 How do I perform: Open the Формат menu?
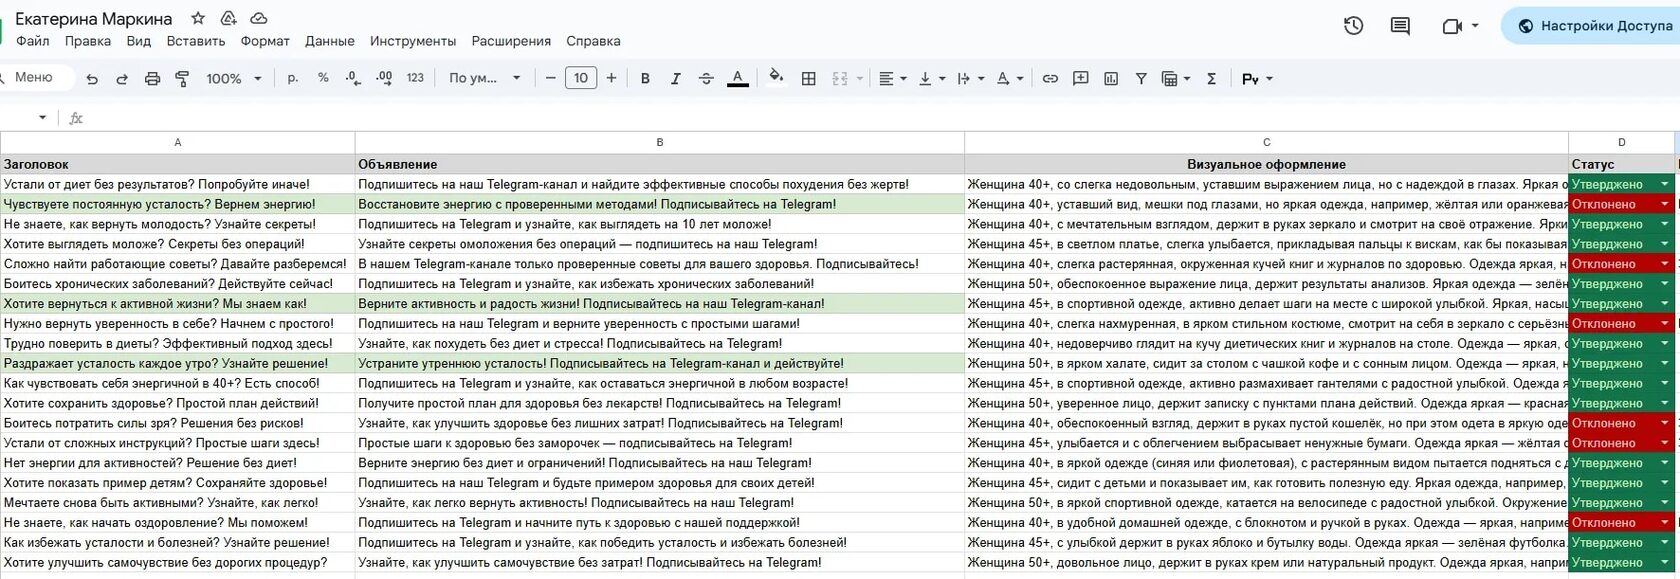tap(265, 41)
